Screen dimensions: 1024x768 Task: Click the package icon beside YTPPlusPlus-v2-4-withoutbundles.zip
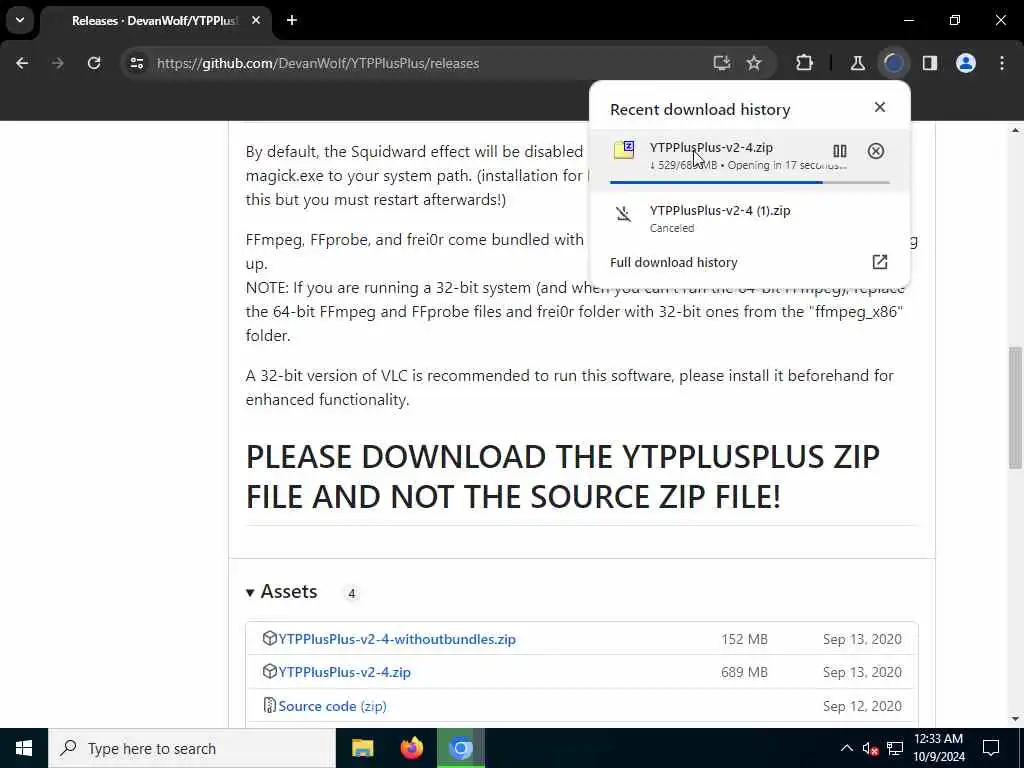point(270,638)
